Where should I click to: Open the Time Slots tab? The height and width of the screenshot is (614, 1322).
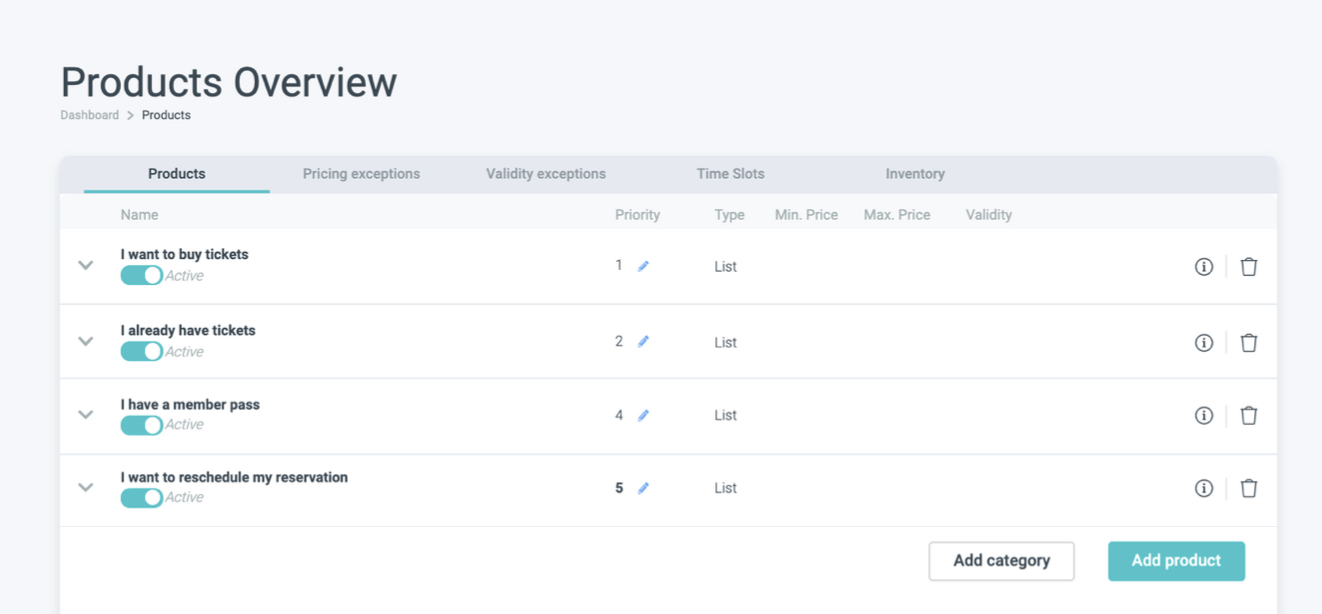tap(730, 174)
